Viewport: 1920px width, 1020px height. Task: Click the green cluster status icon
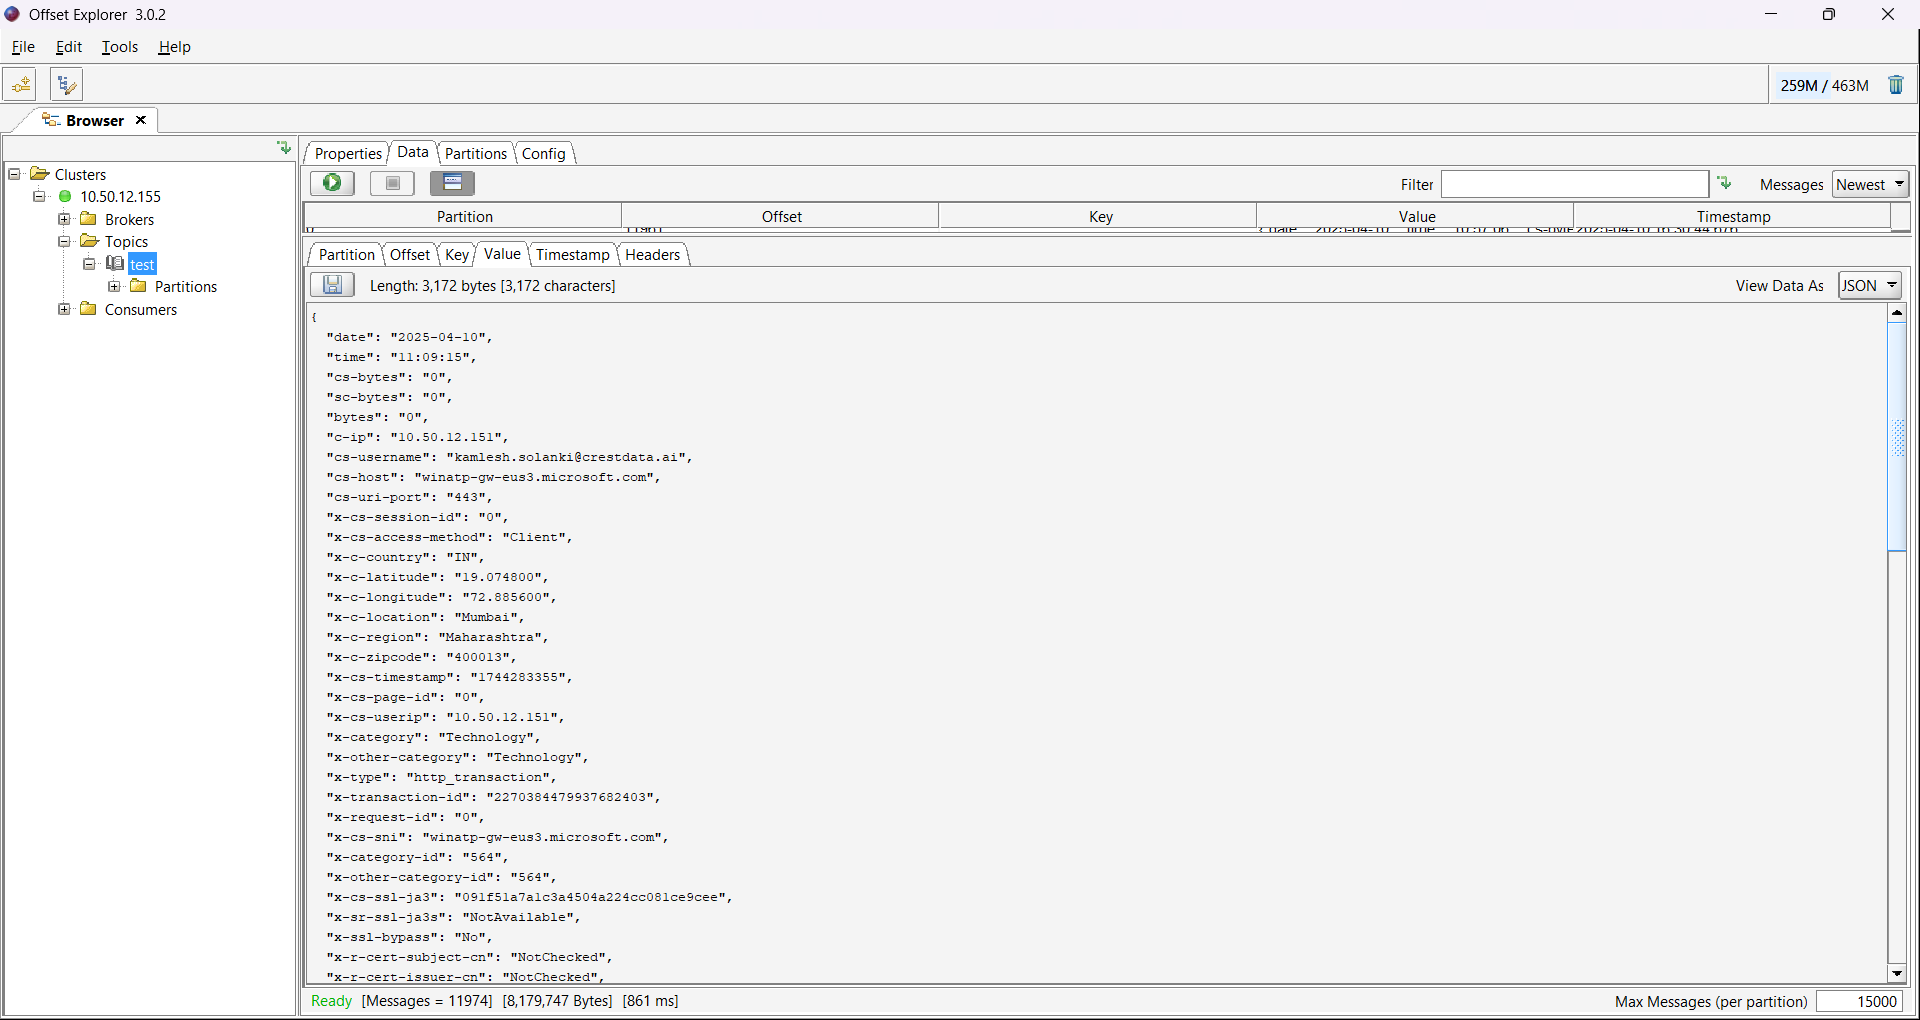[x=65, y=197]
